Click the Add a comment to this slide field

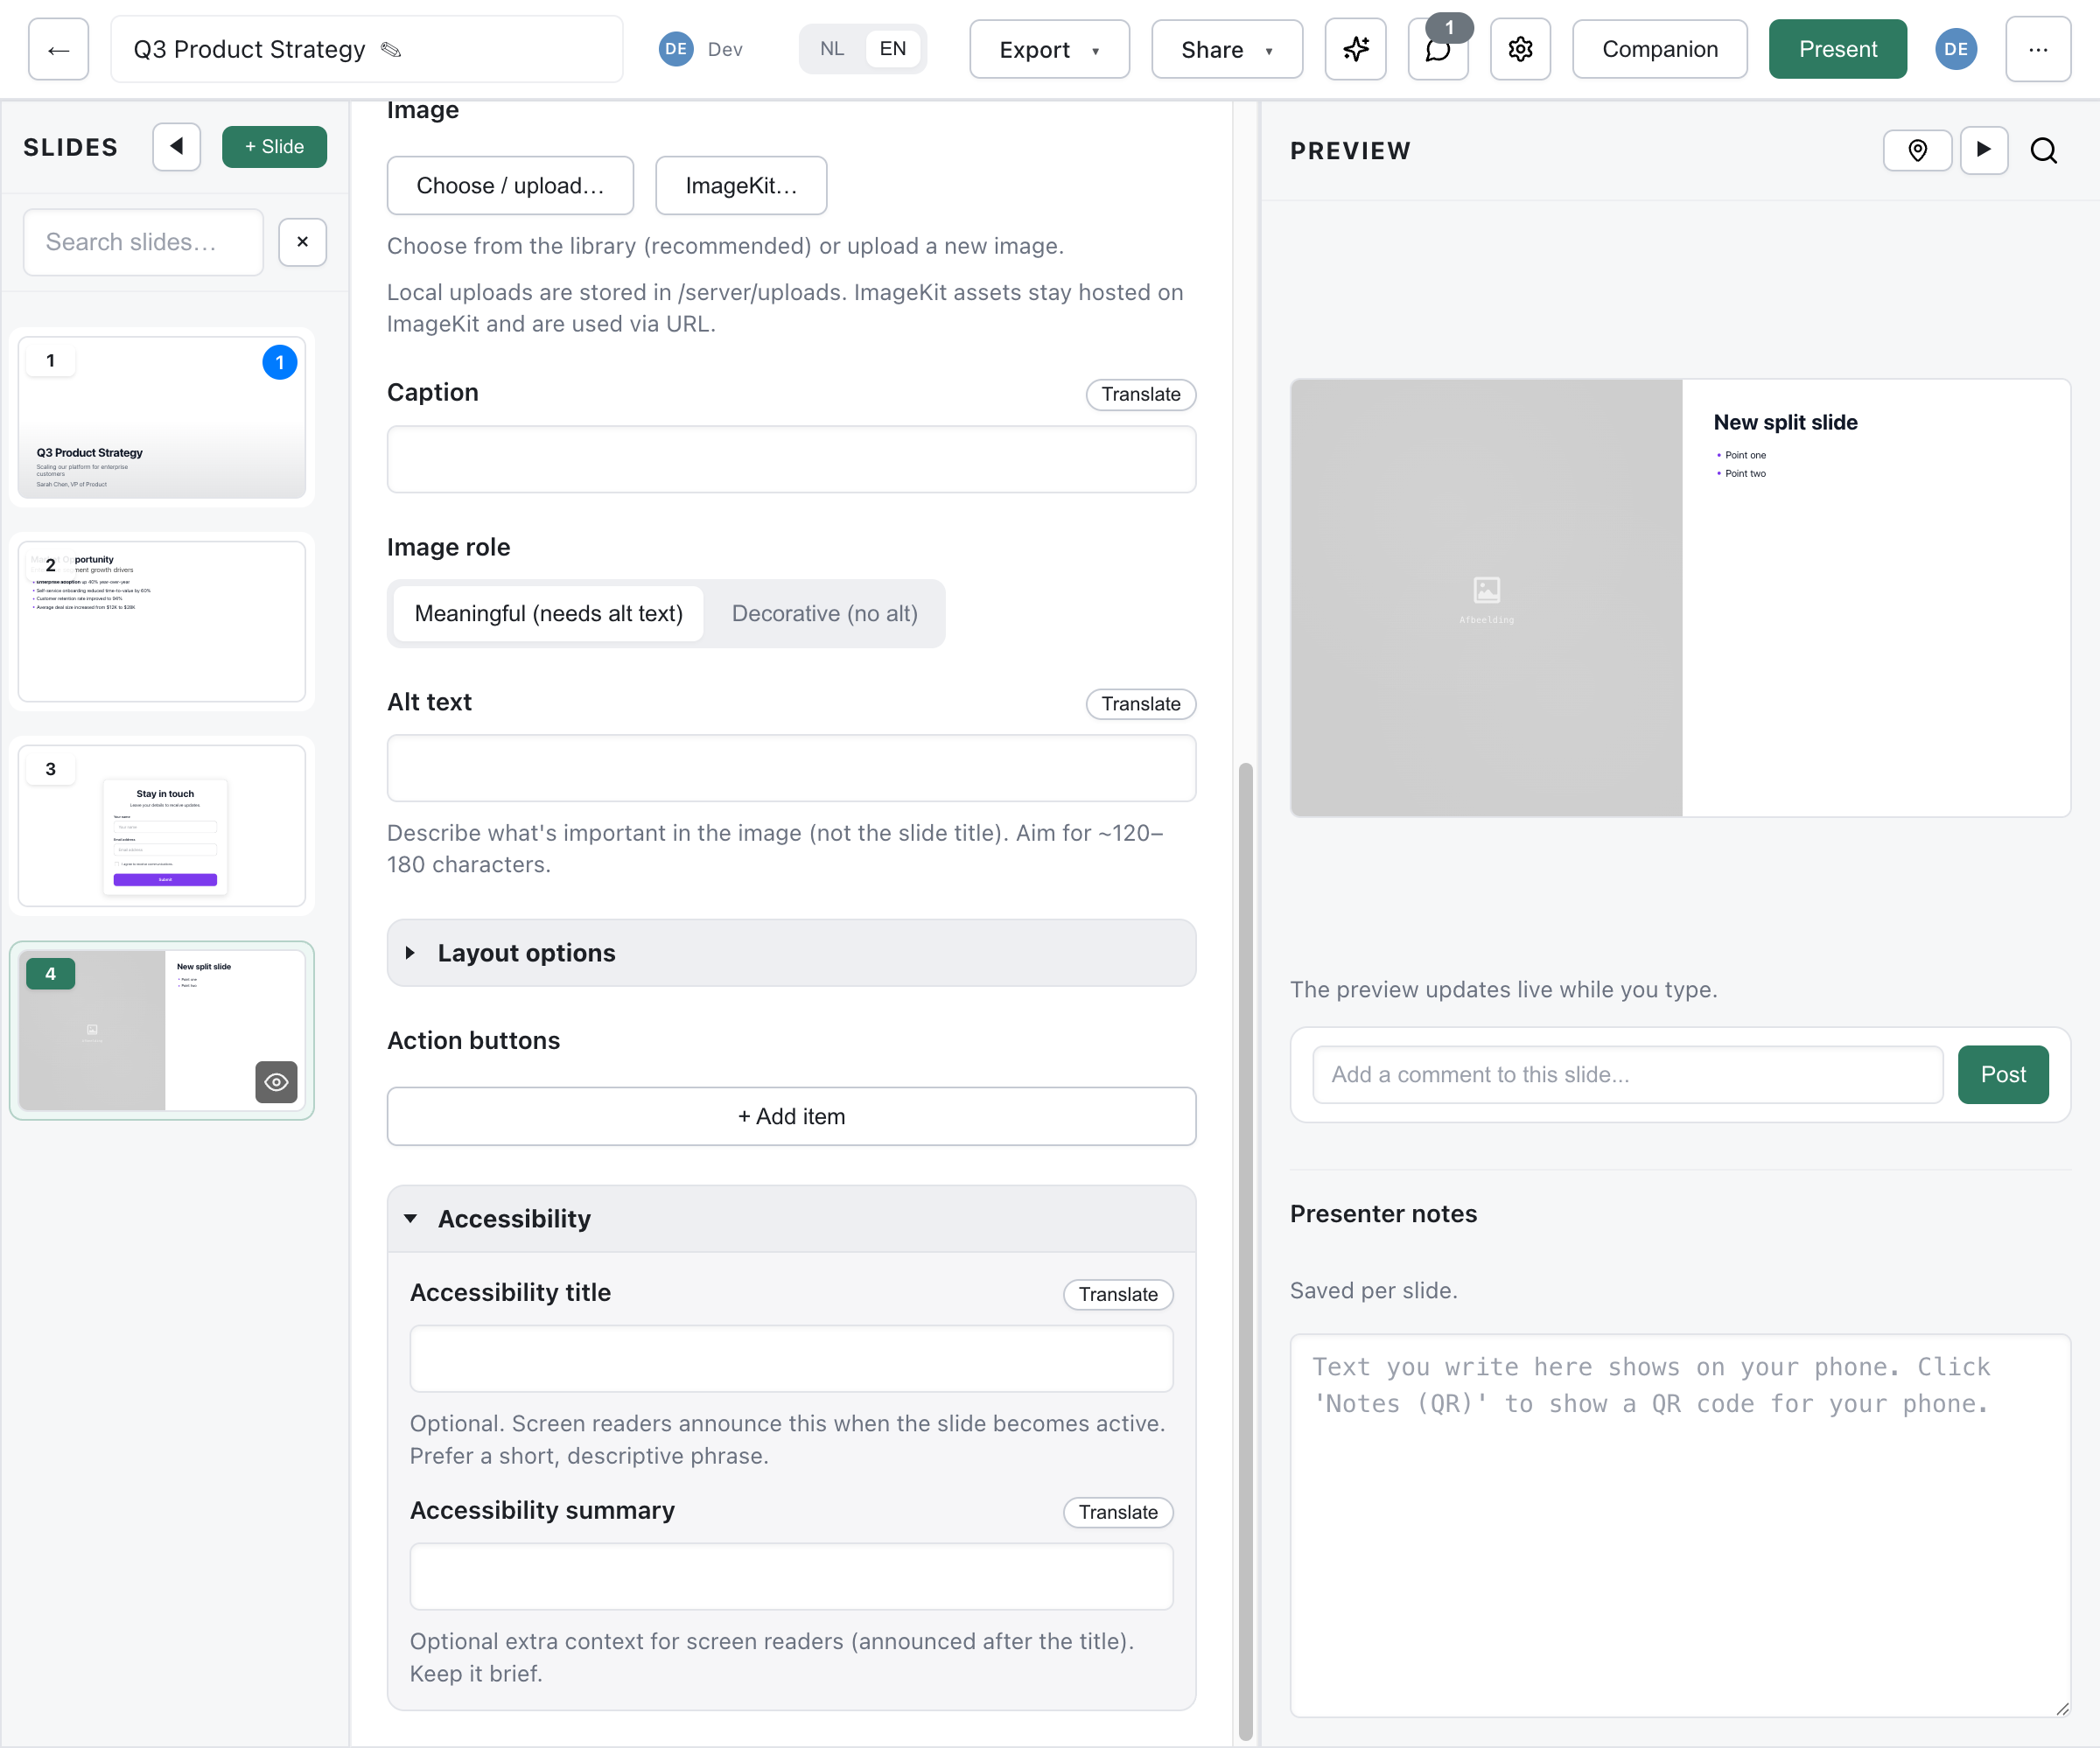(x=1627, y=1074)
